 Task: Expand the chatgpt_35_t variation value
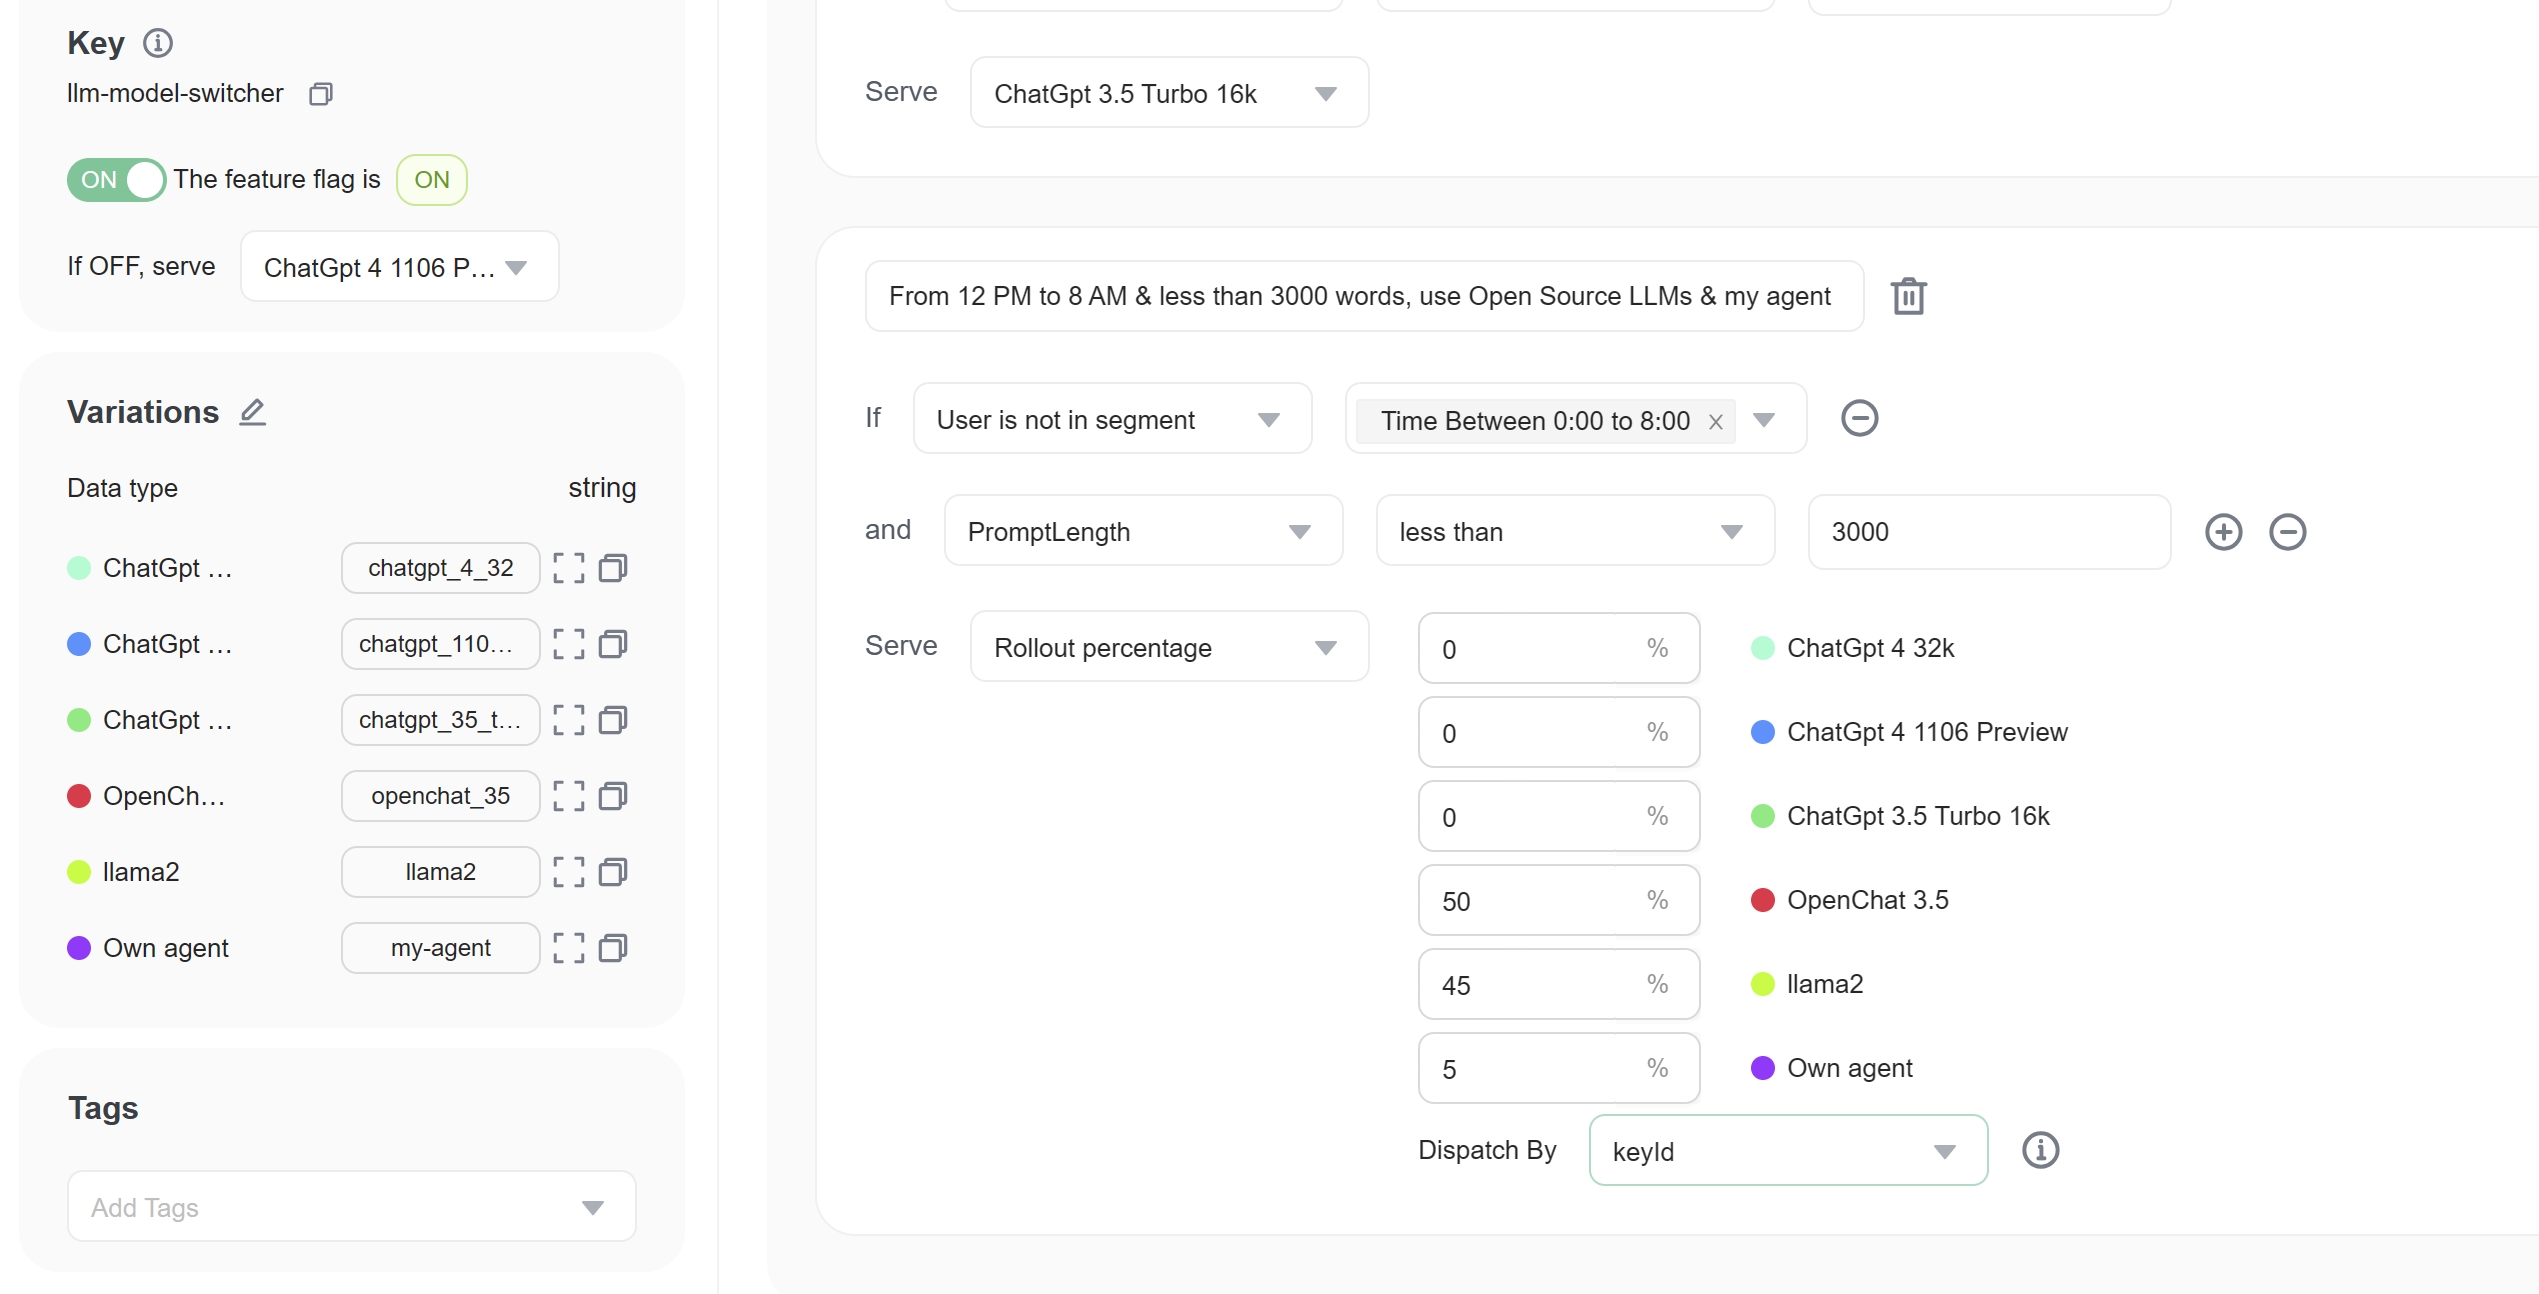tap(569, 720)
